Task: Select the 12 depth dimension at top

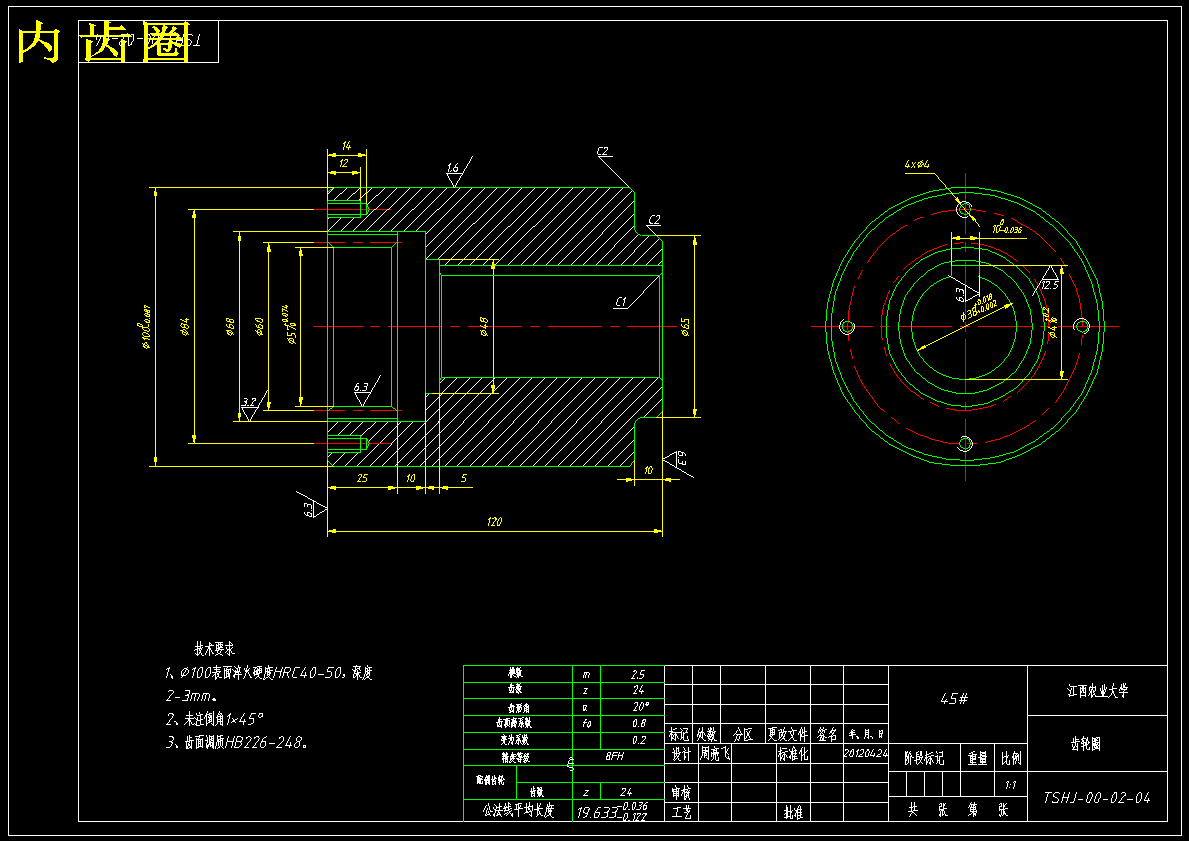Action: coord(344,163)
